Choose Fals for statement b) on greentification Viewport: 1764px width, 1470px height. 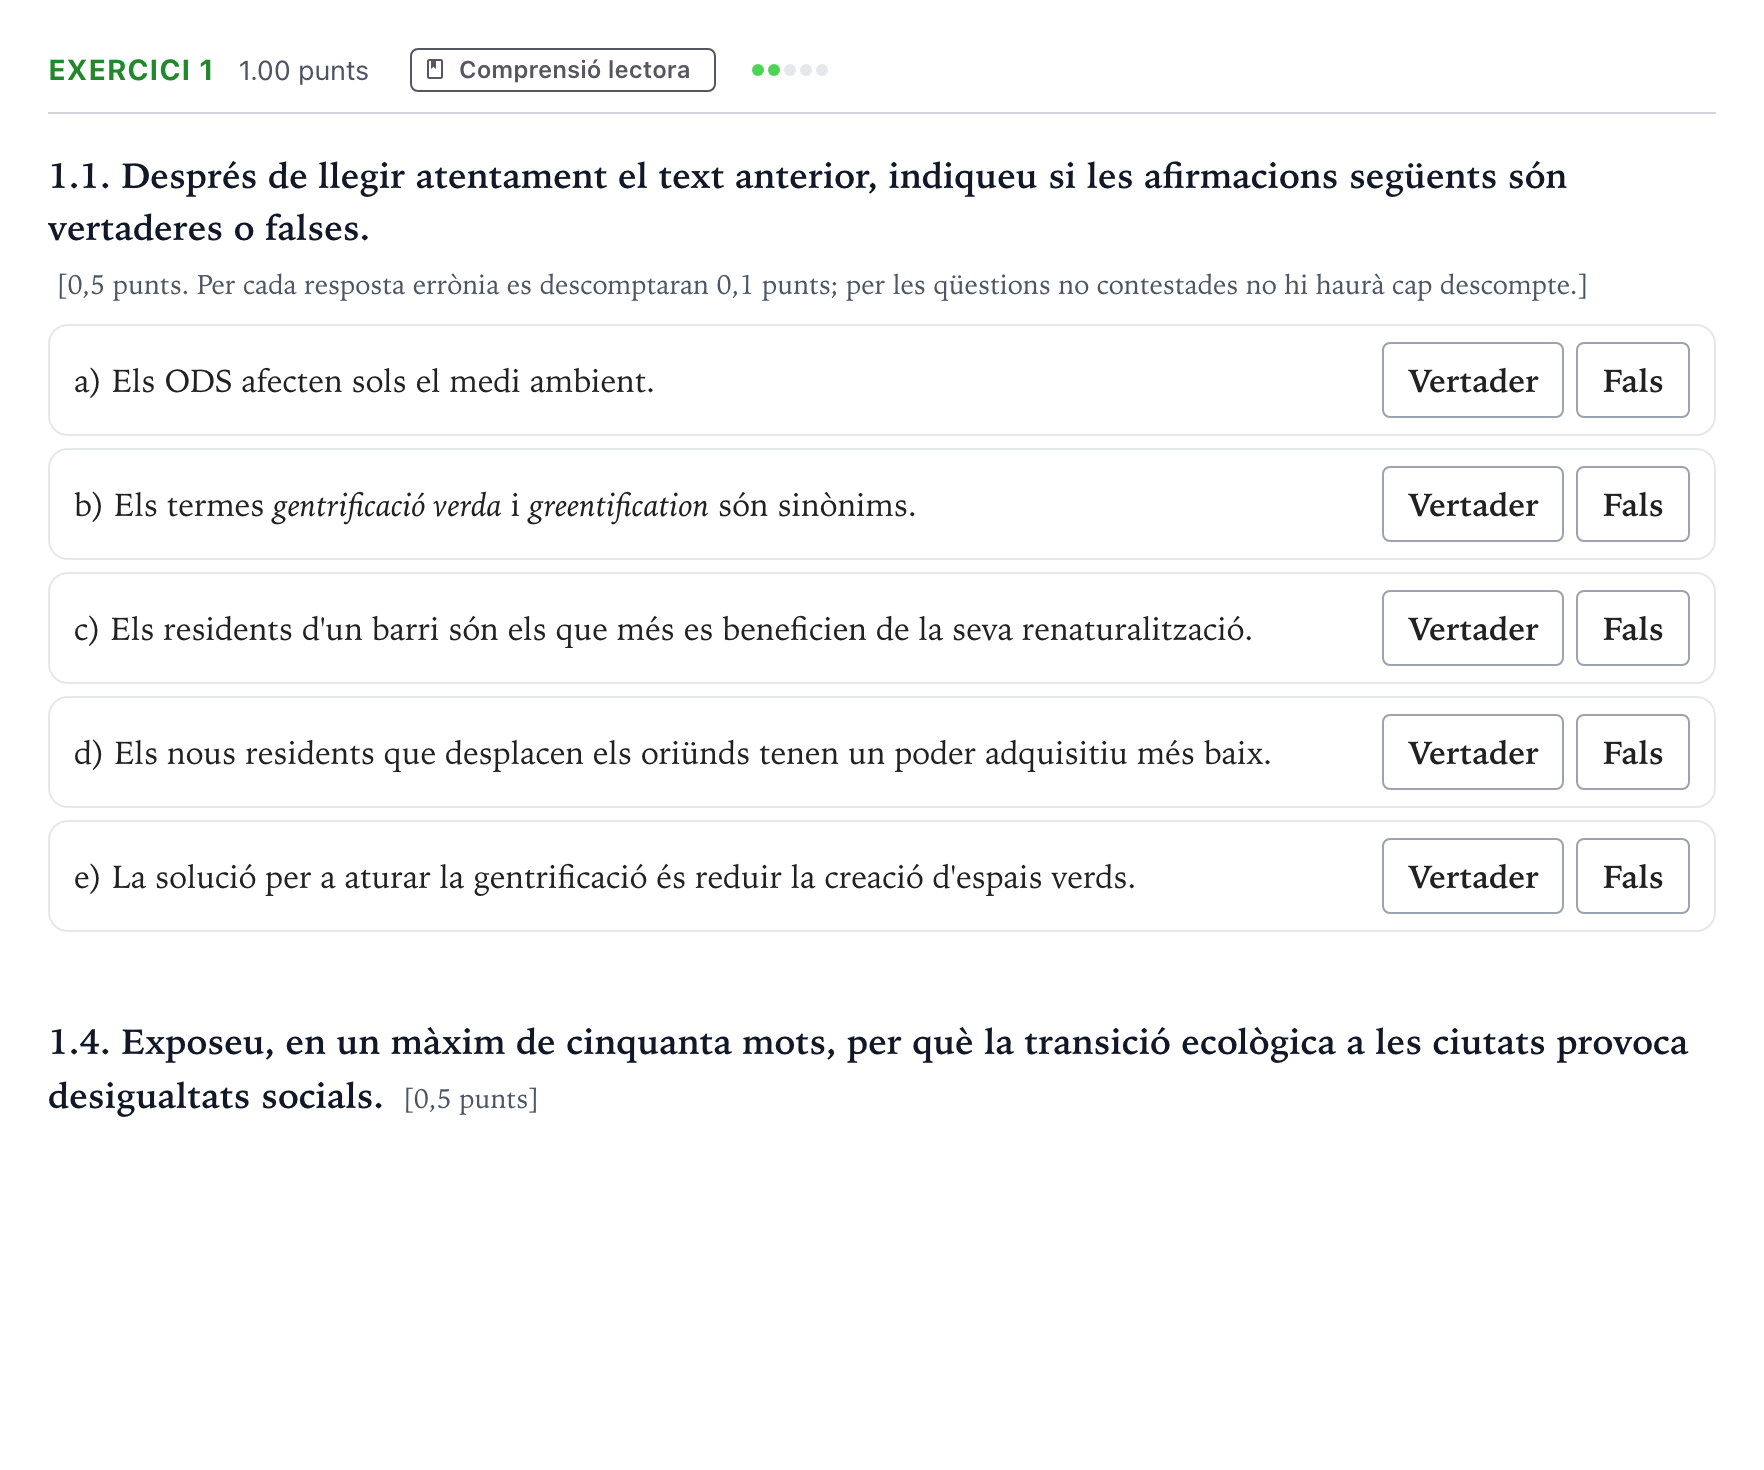(x=1633, y=504)
